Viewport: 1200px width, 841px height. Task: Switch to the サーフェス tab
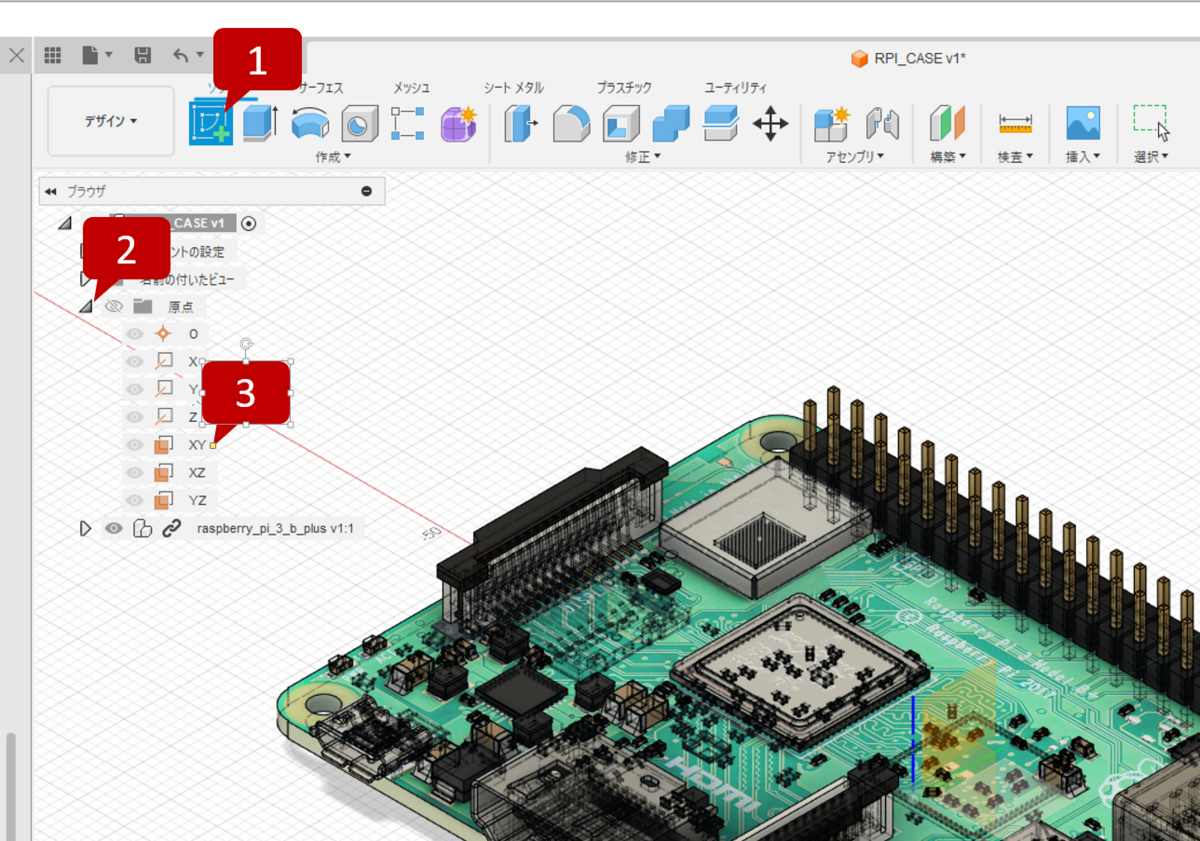pyautogui.click(x=320, y=88)
